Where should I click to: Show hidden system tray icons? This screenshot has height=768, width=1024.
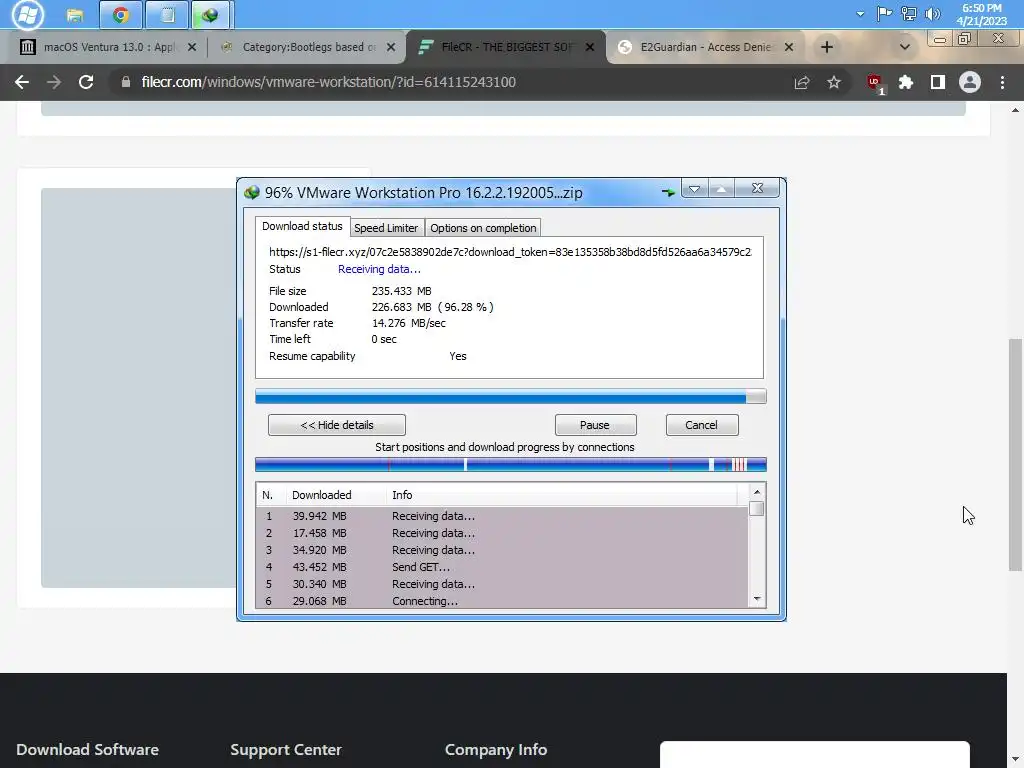[x=860, y=14]
